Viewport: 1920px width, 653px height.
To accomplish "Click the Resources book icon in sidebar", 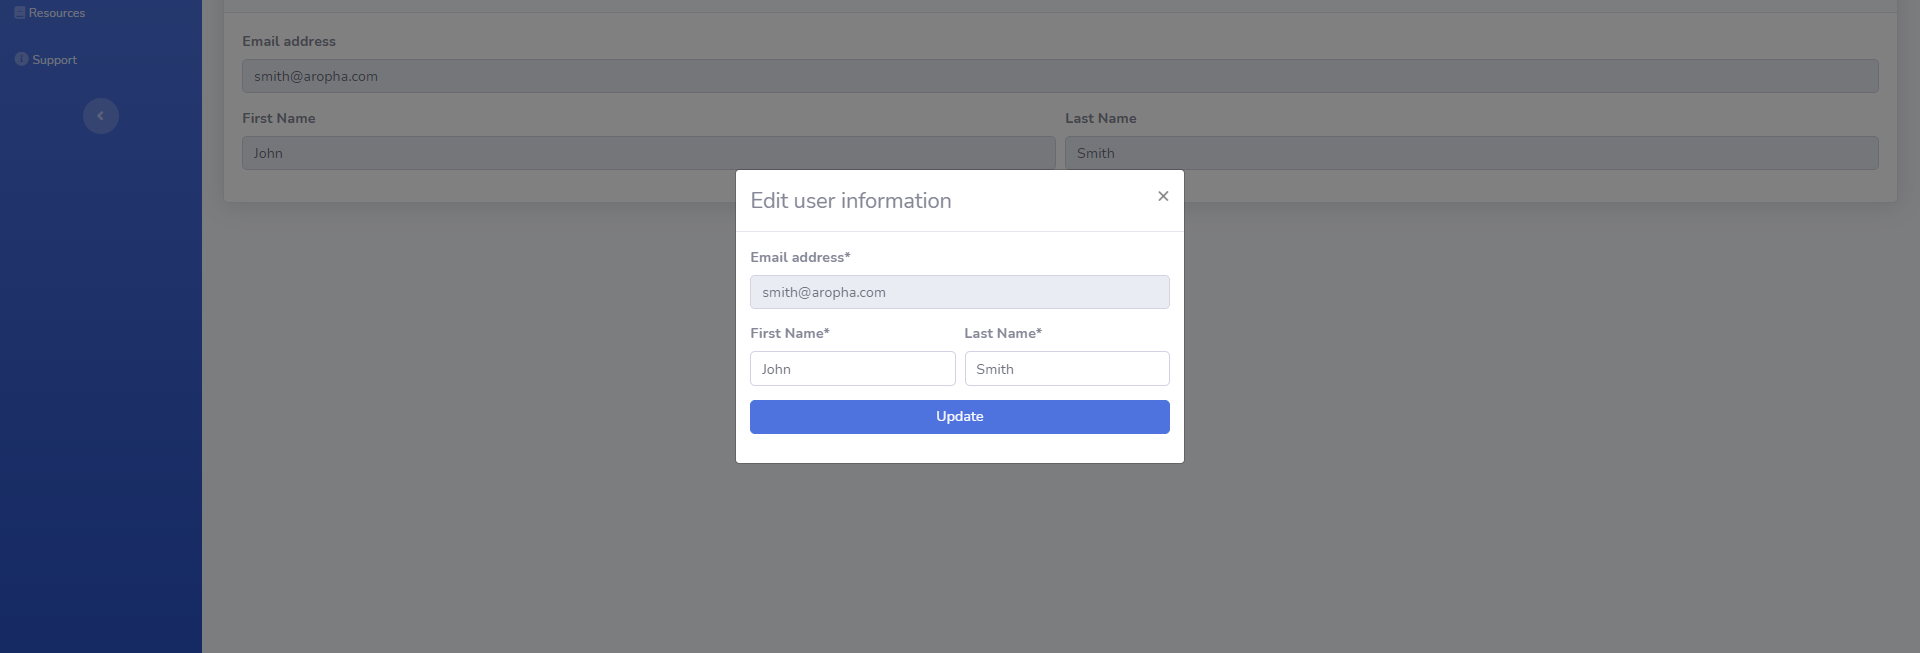I will coord(20,13).
